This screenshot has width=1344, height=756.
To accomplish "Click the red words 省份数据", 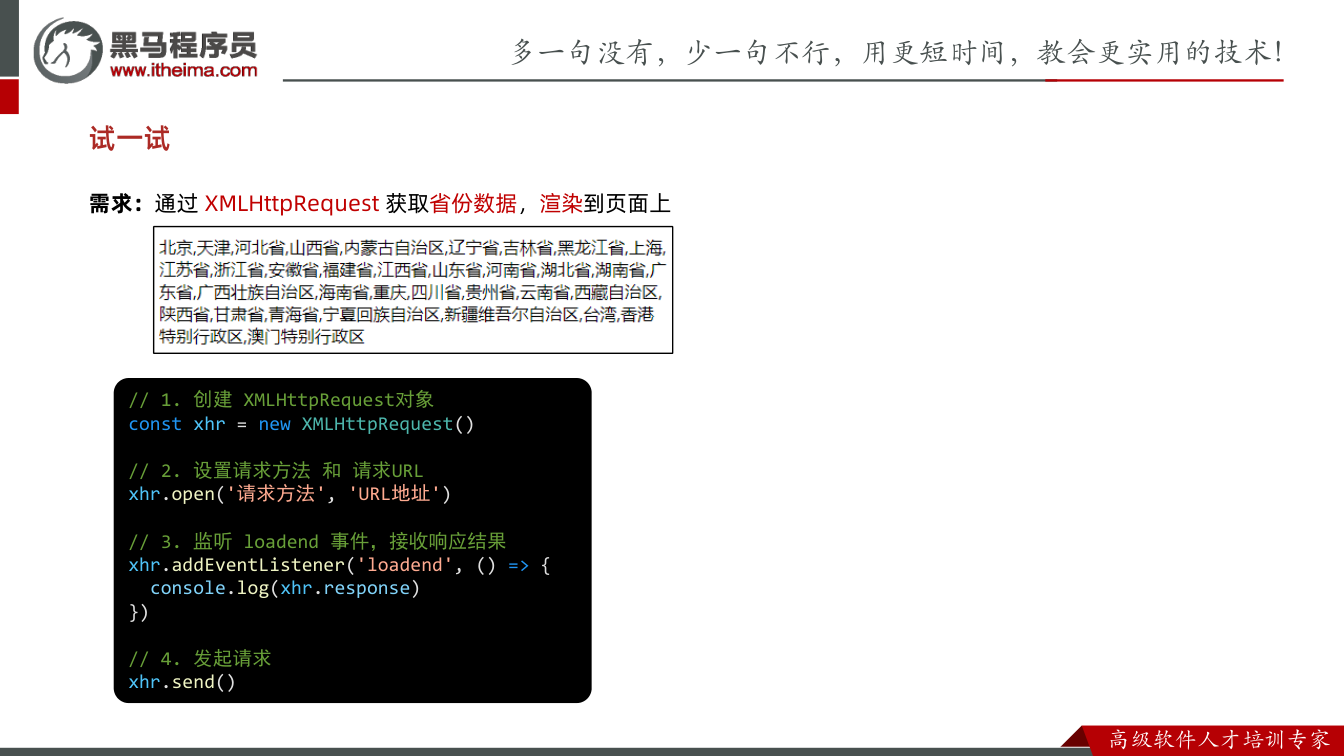I will point(473,204).
